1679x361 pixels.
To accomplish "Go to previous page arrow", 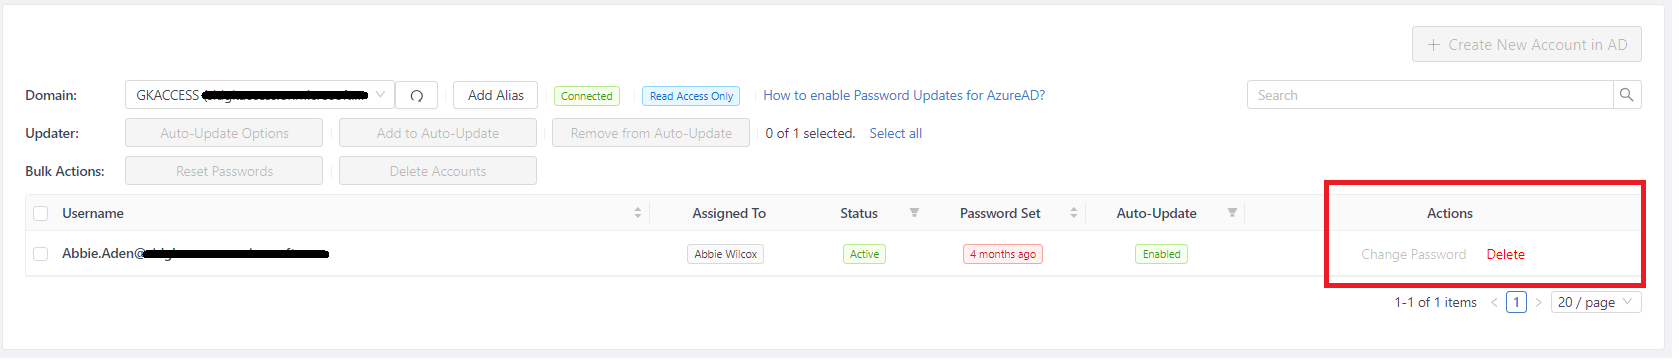I will pos(1494,302).
